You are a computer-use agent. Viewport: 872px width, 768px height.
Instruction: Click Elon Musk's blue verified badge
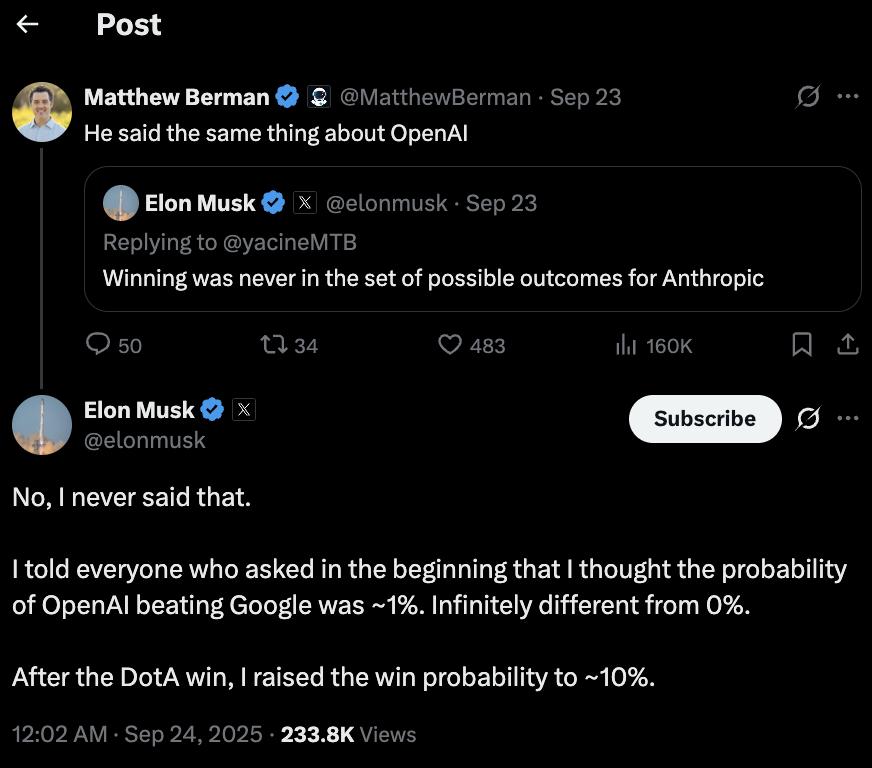pyautogui.click(x=211, y=408)
